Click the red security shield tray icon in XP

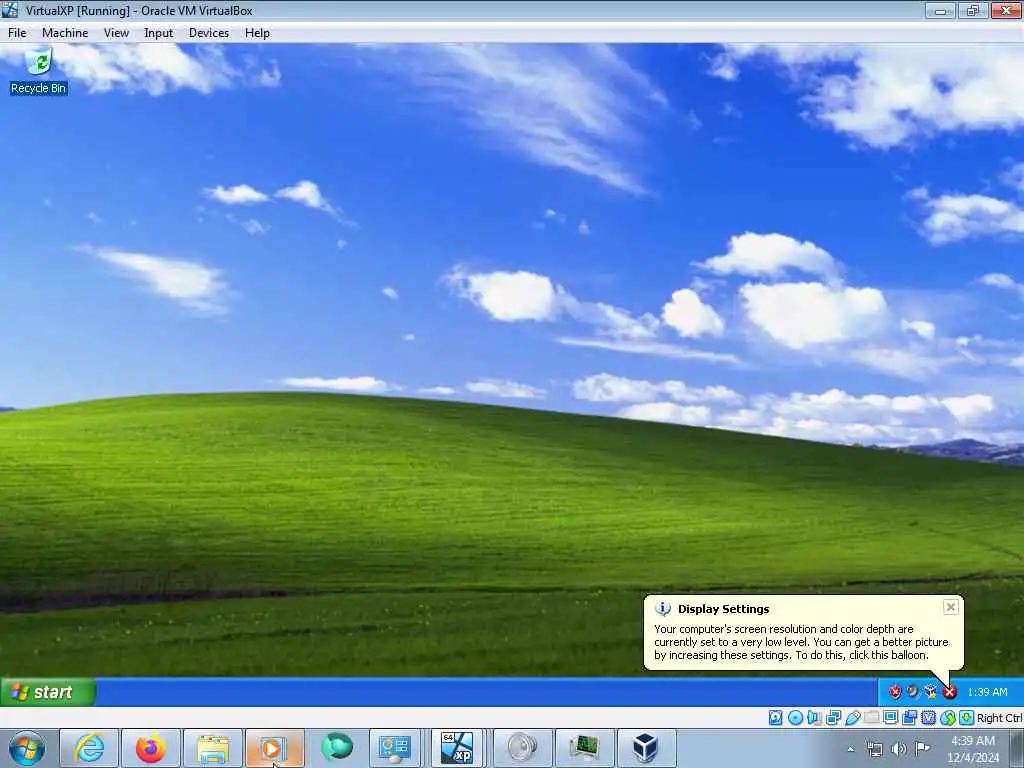point(895,692)
